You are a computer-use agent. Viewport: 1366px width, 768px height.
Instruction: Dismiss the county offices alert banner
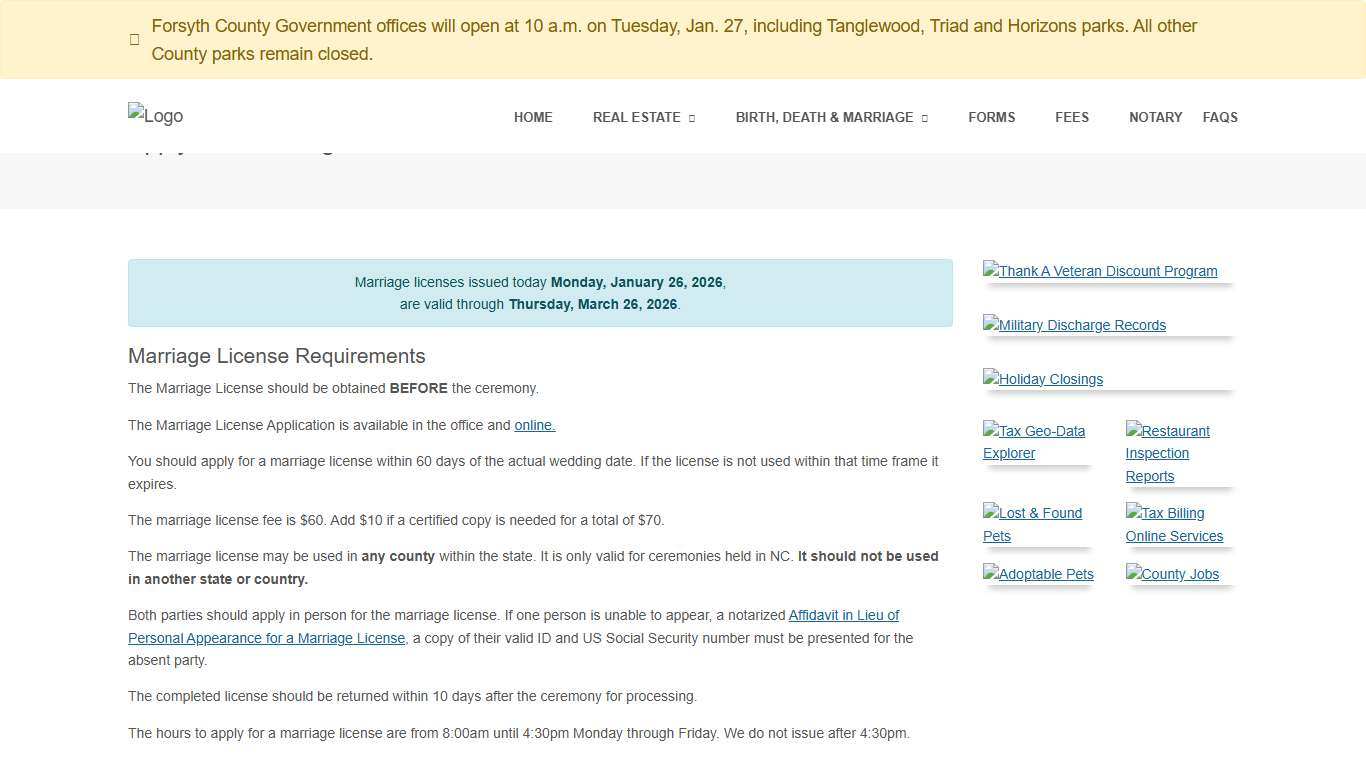(135, 39)
